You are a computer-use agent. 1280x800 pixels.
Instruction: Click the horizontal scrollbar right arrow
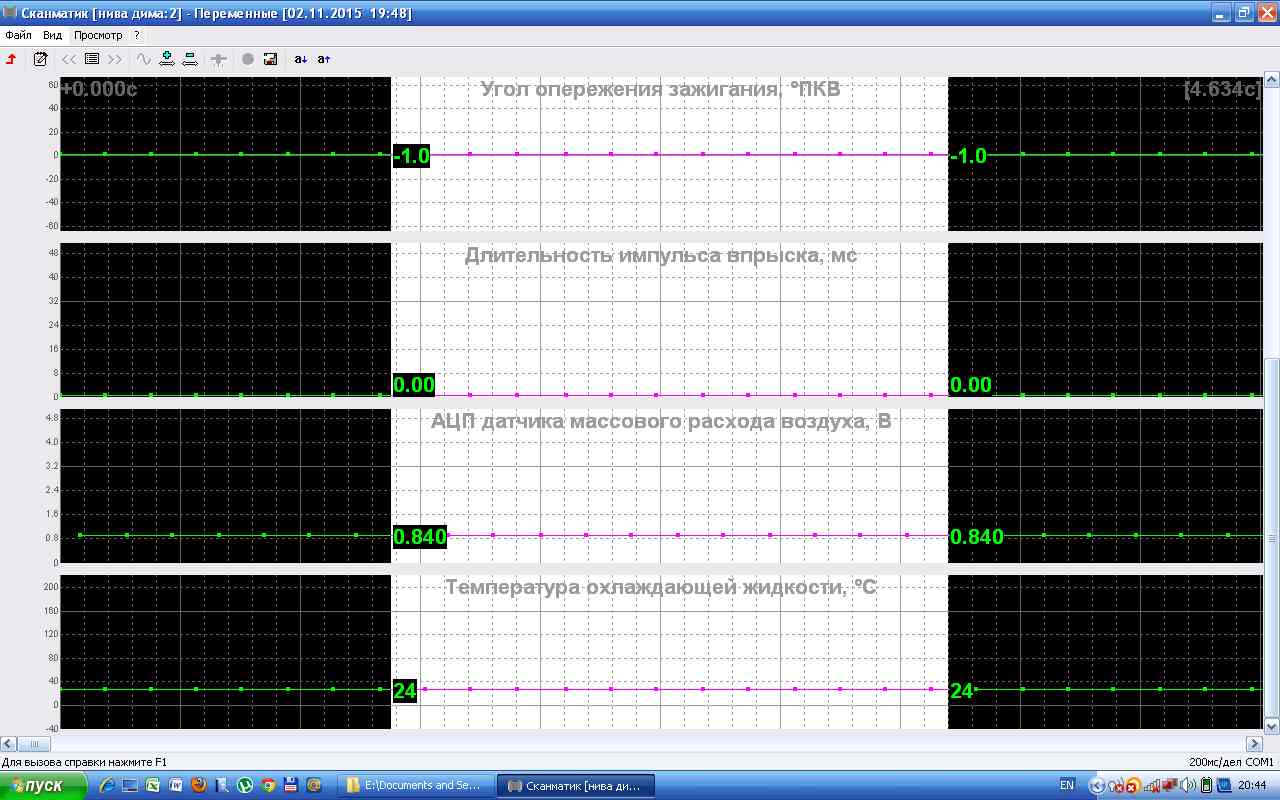coord(1255,744)
